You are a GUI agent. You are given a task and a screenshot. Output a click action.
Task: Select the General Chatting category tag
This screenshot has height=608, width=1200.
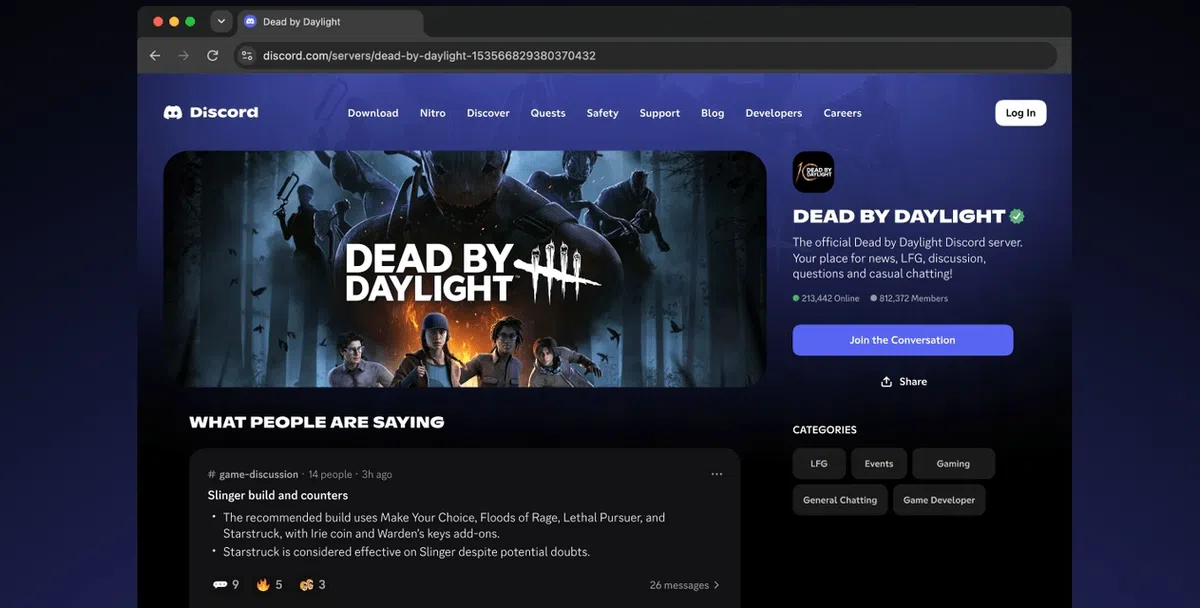[x=840, y=500]
